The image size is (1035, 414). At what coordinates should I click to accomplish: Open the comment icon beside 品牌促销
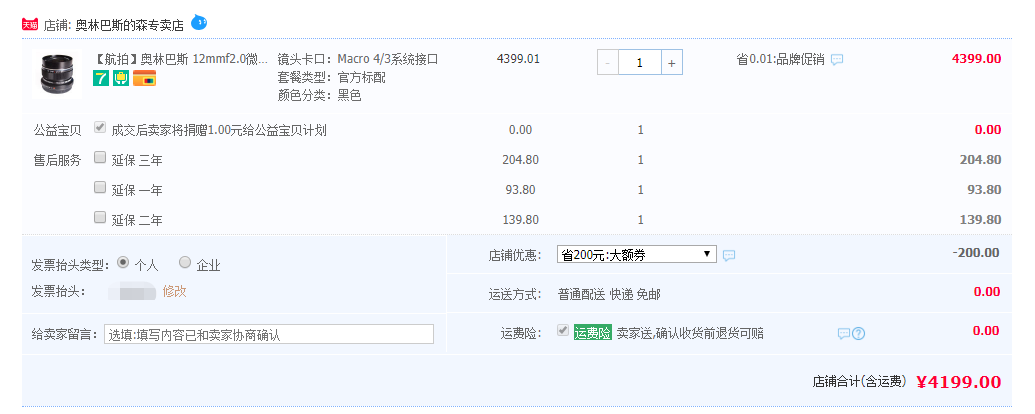[x=837, y=59]
